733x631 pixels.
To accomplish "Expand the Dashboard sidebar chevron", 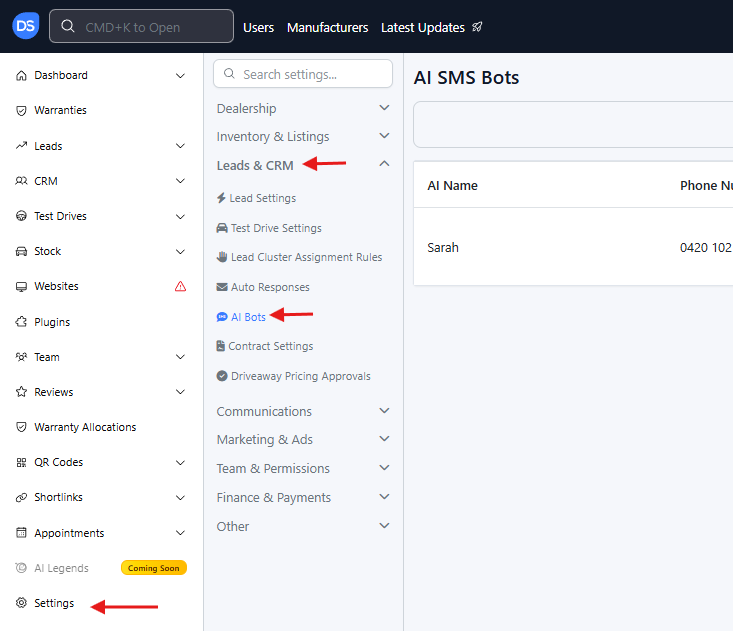I will (x=180, y=75).
